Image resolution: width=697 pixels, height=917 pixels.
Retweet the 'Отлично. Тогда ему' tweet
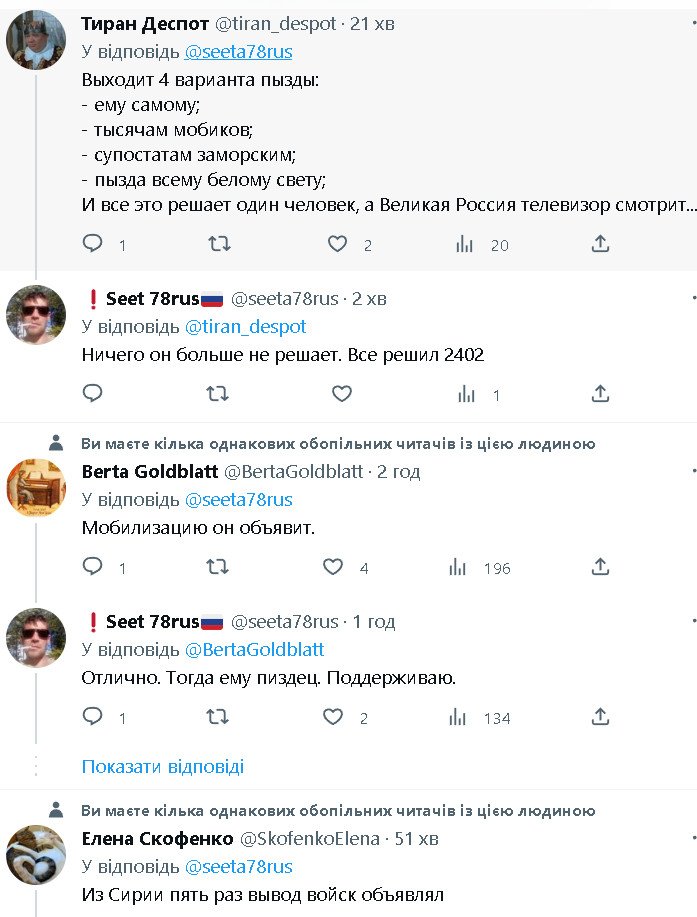[218, 717]
